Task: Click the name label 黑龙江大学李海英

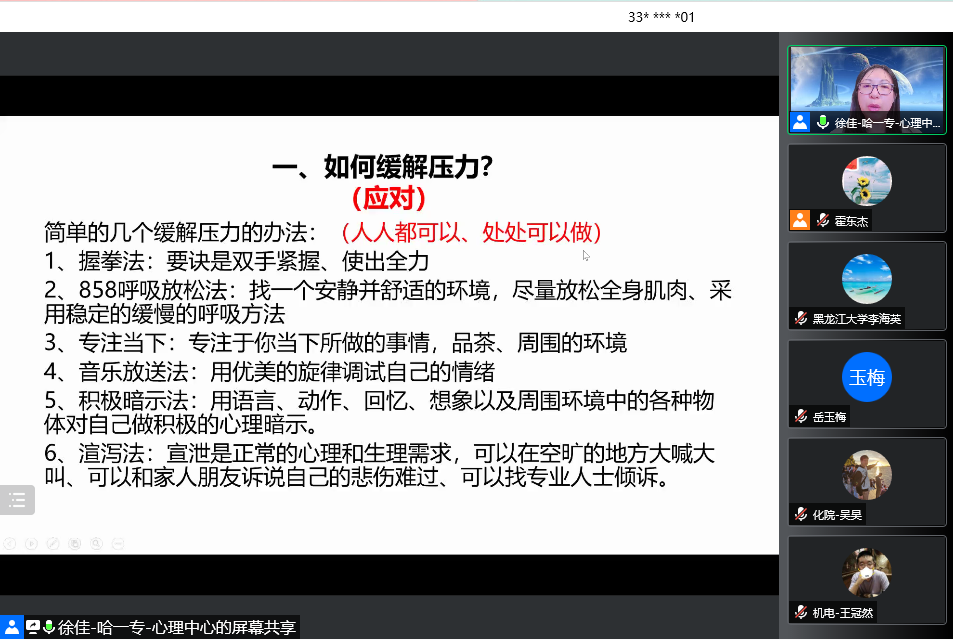Action: click(x=856, y=318)
